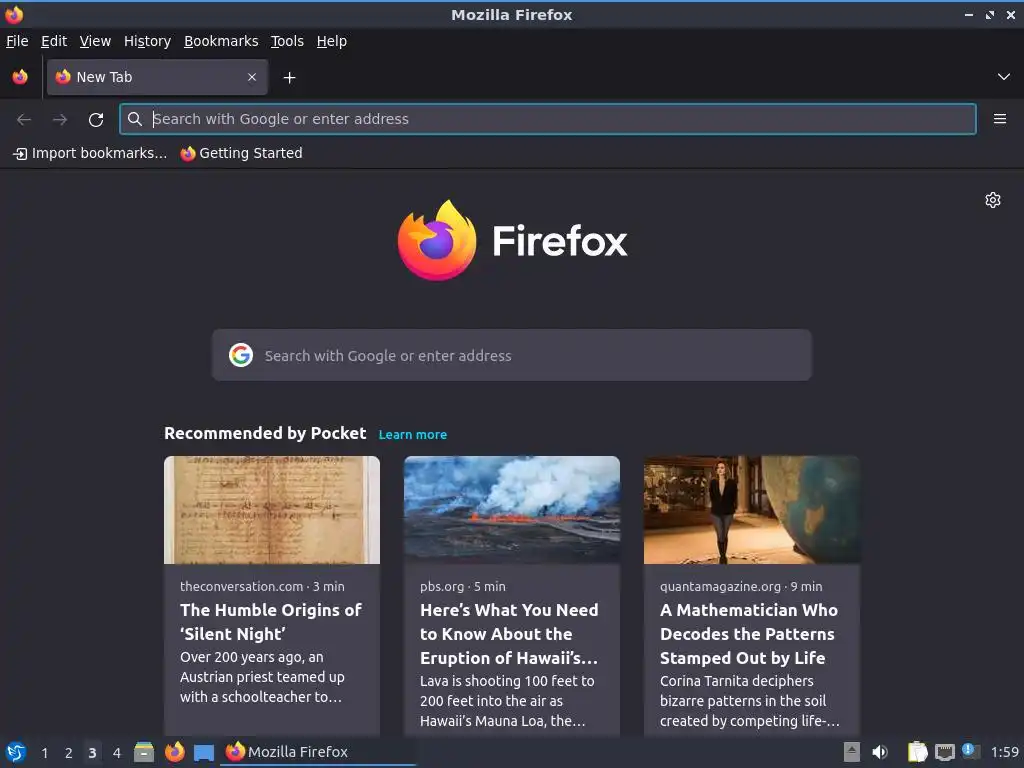Click the Firefox View icon left of tabs

(20, 77)
